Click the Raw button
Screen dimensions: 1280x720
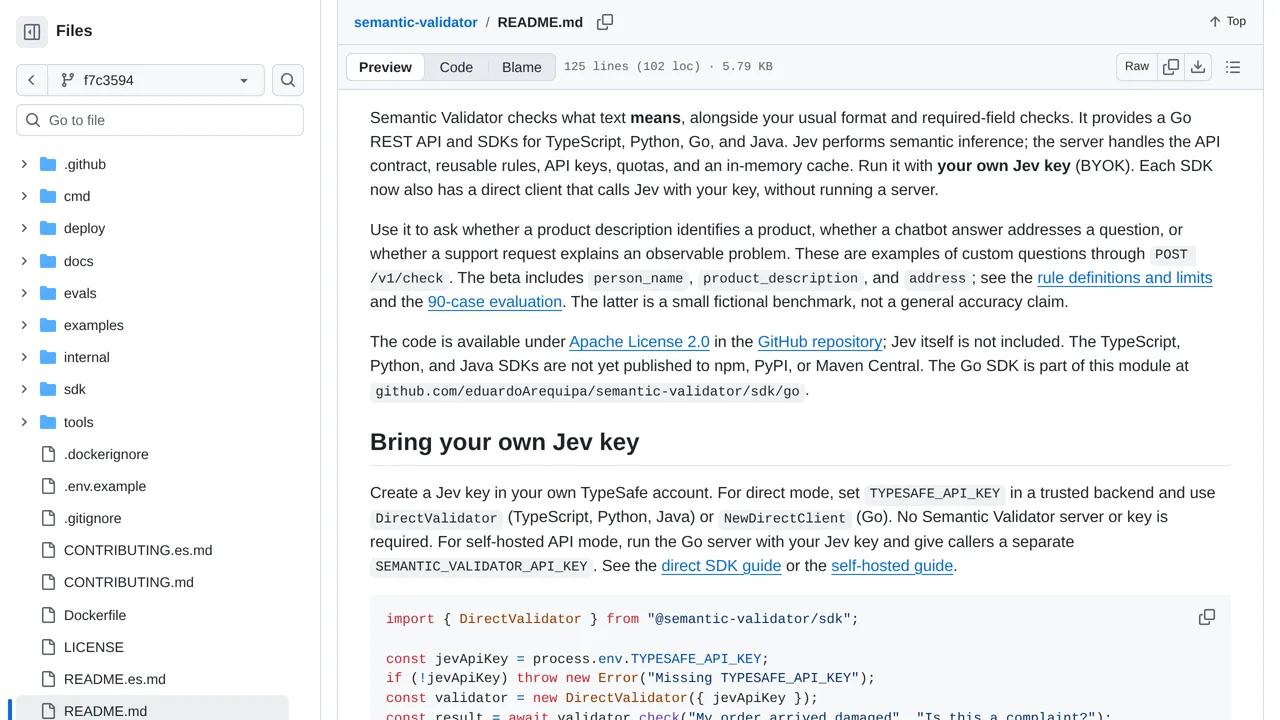click(x=1137, y=67)
